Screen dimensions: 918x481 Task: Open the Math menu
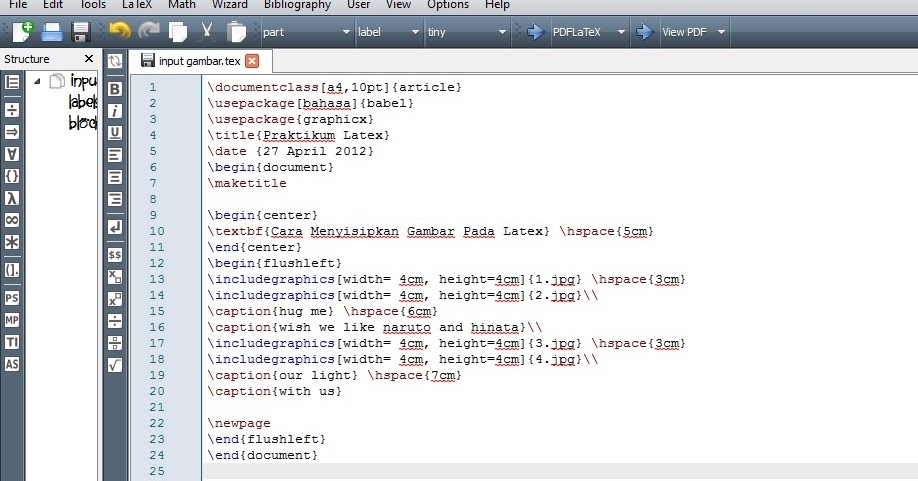[181, 5]
